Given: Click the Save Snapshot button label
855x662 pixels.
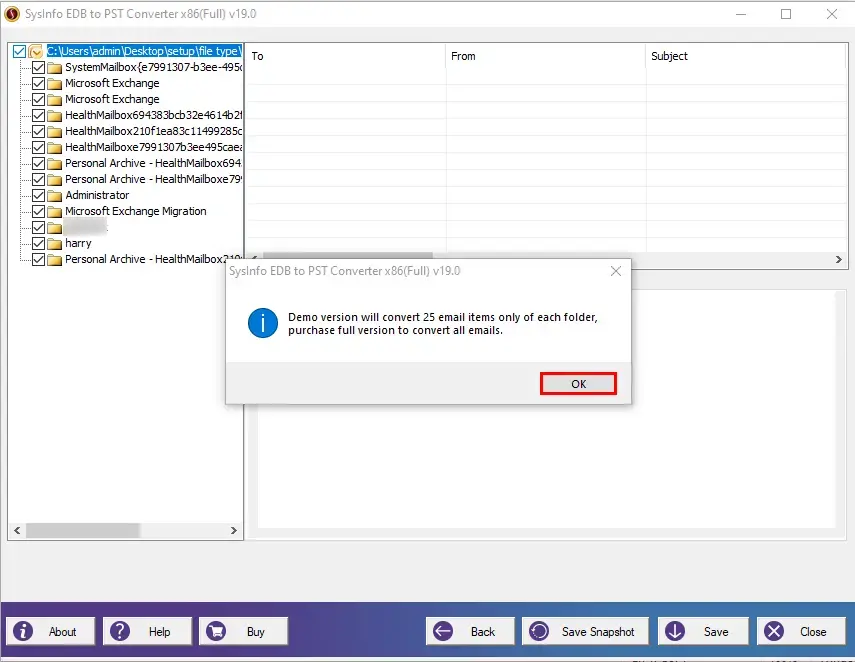Looking at the screenshot, I should point(598,631).
